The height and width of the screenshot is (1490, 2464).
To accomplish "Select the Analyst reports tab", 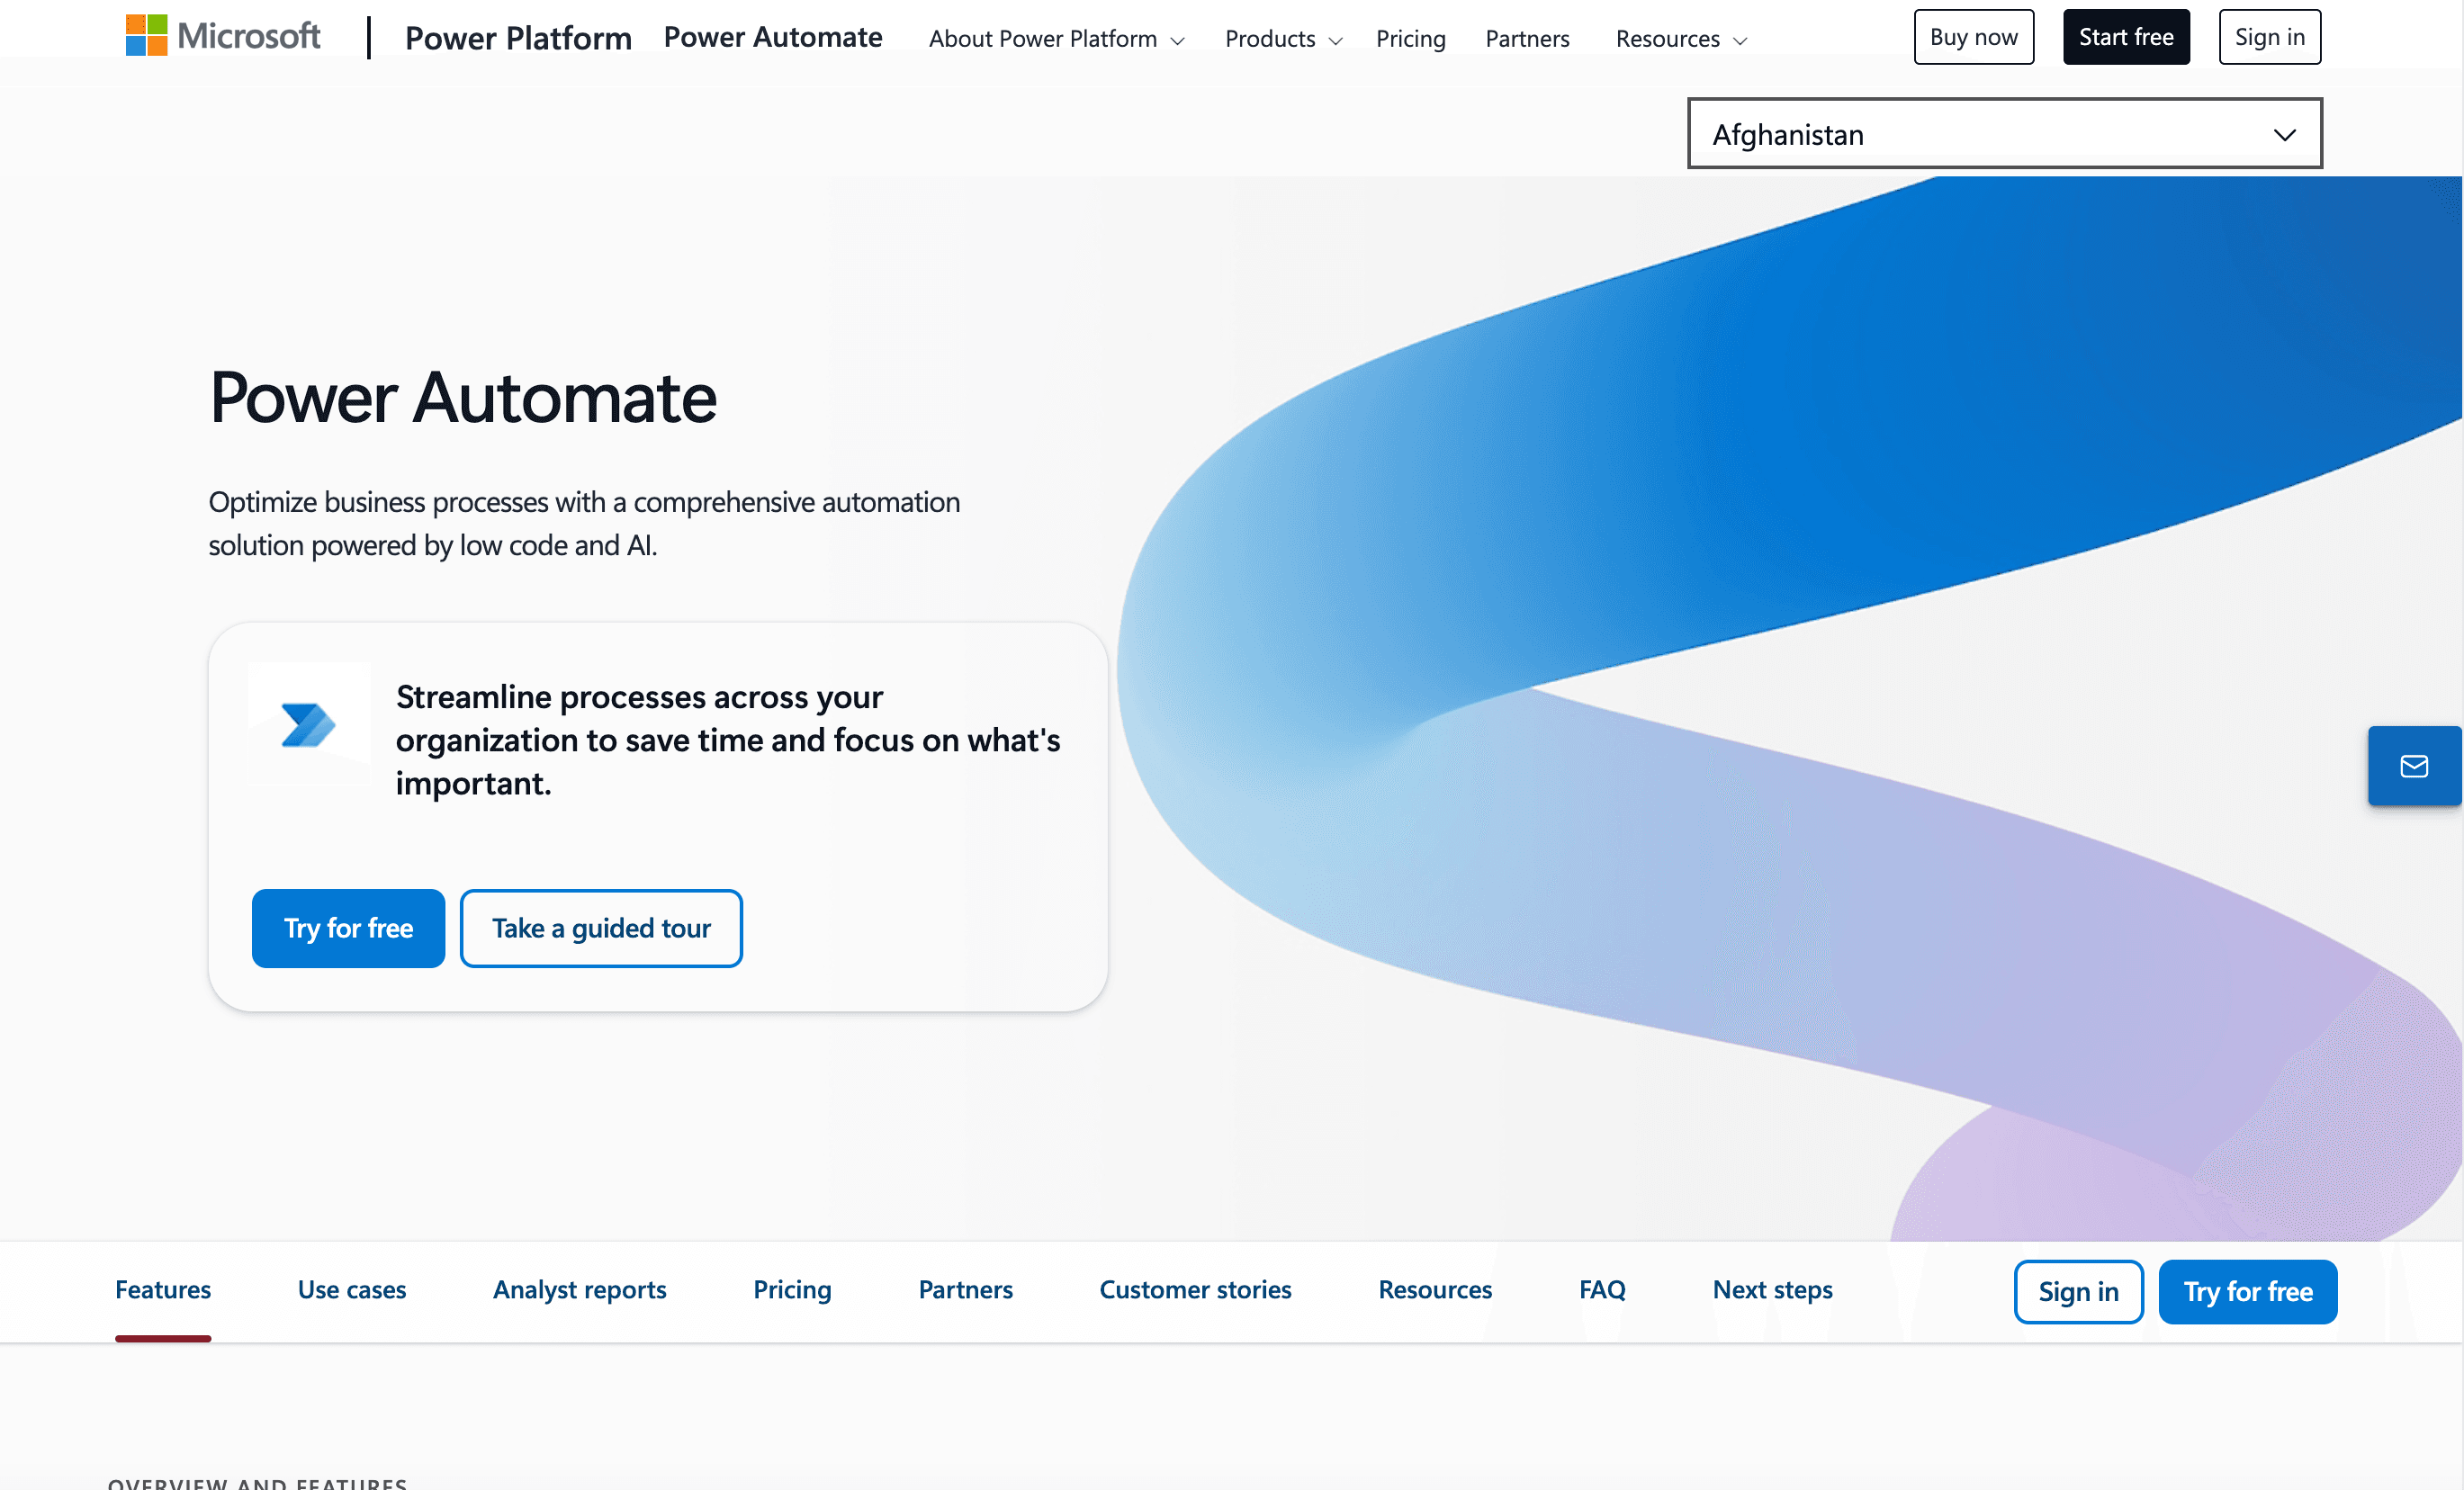I will [579, 1290].
